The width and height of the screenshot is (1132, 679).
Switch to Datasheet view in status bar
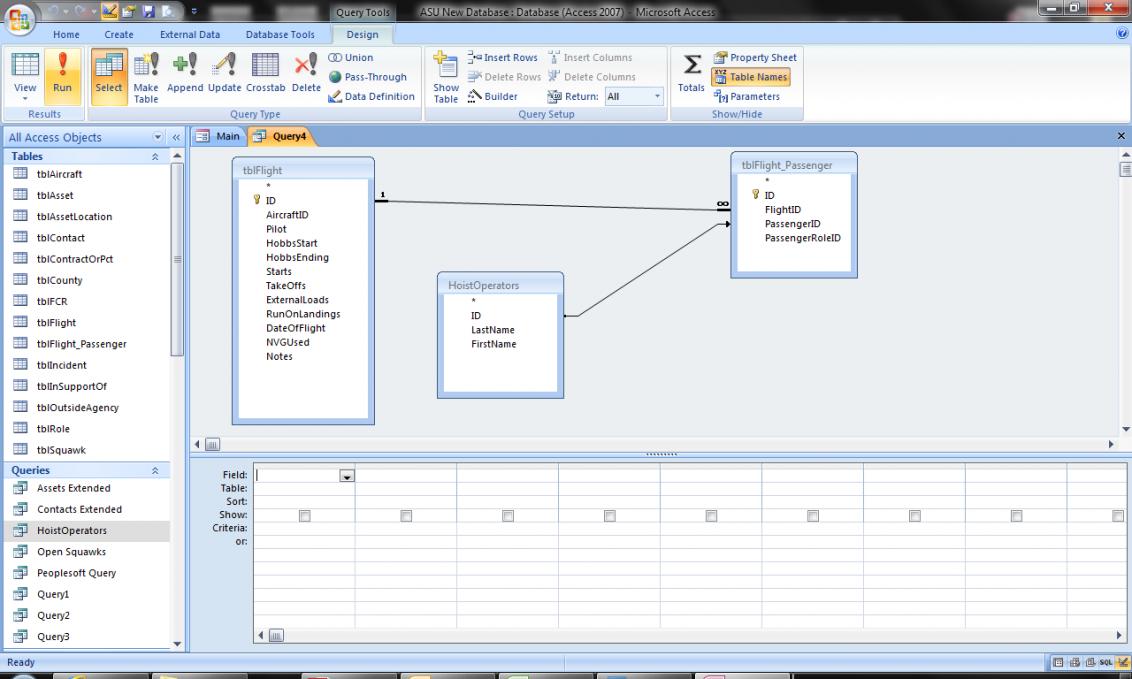(x=1058, y=662)
